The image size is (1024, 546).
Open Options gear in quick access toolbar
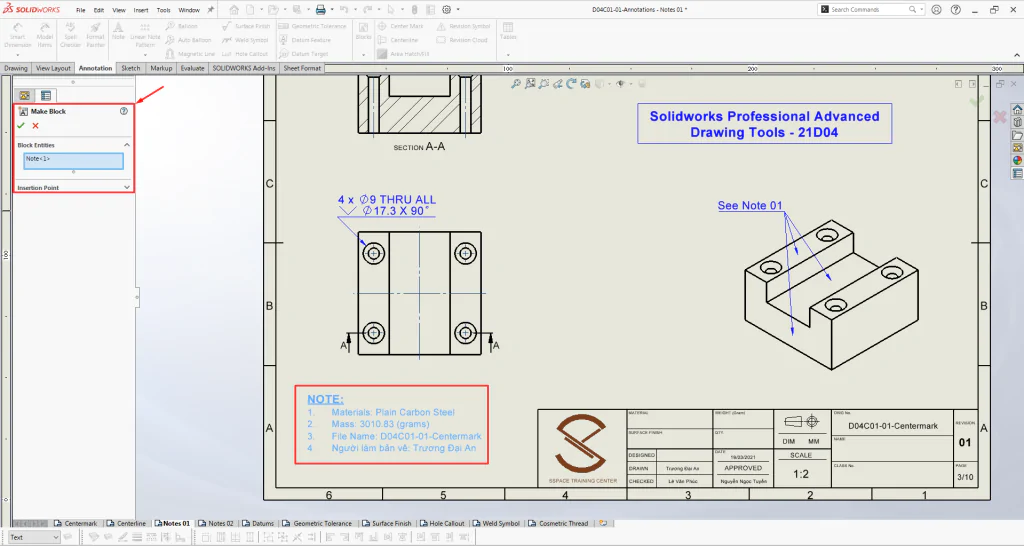click(x=447, y=10)
